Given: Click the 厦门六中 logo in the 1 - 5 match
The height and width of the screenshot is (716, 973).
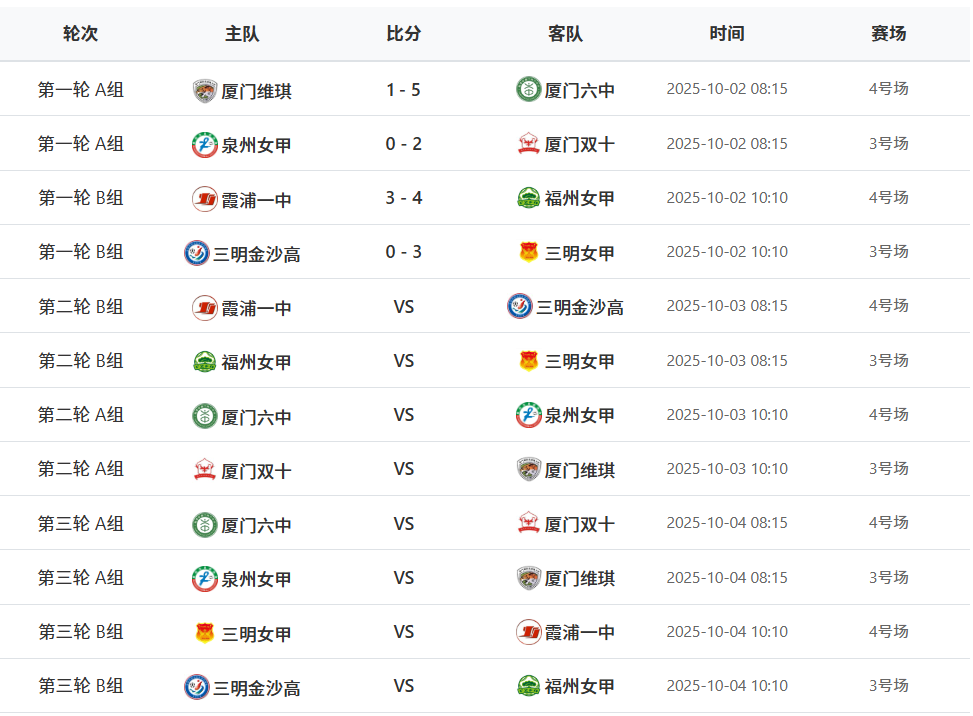Looking at the screenshot, I should (x=528, y=90).
